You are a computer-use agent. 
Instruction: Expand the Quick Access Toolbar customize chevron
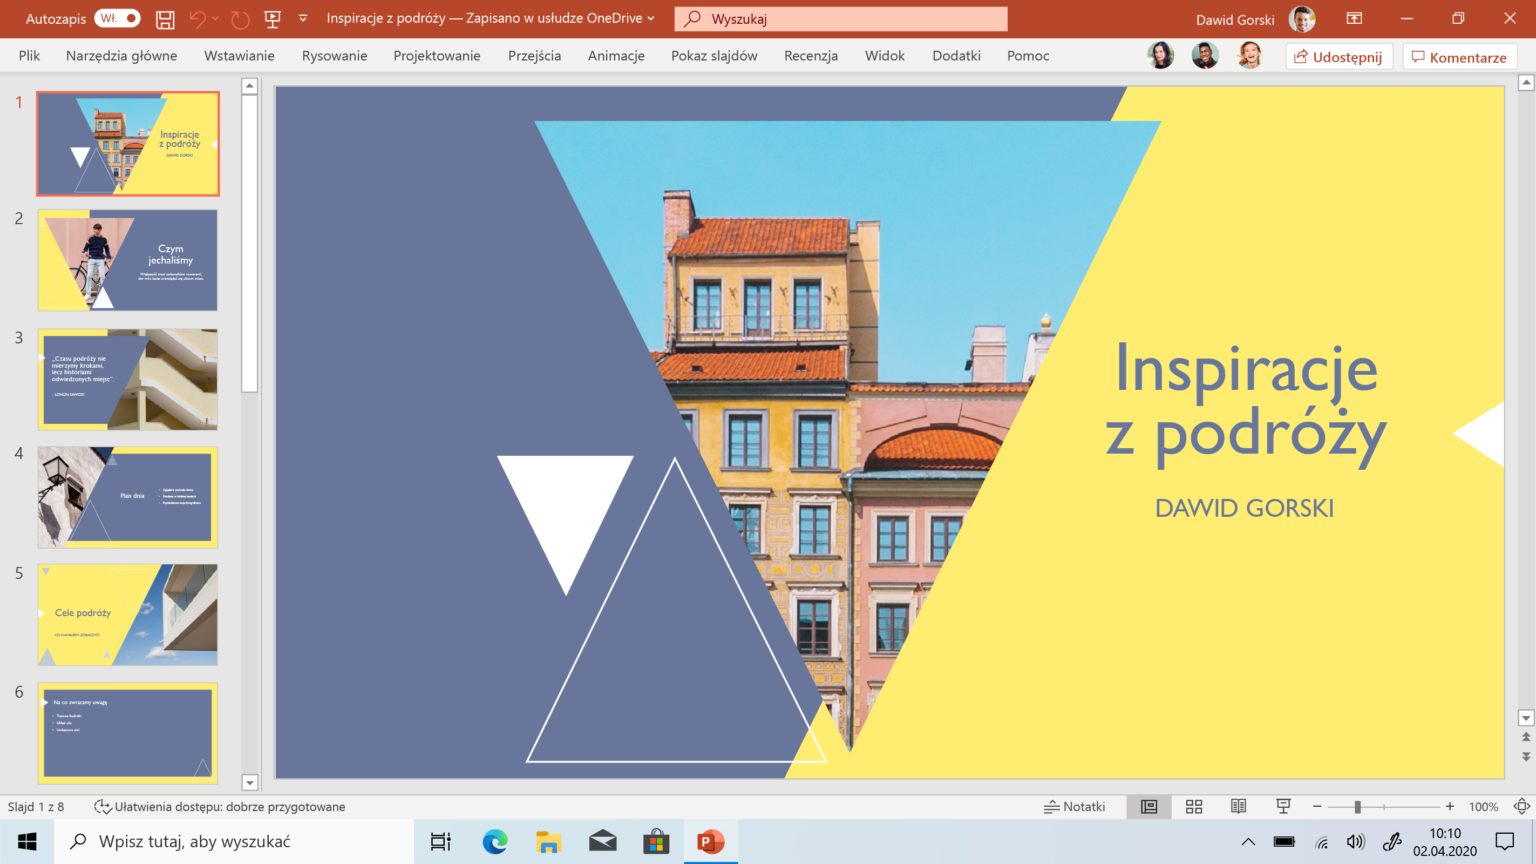pyautogui.click(x=302, y=18)
